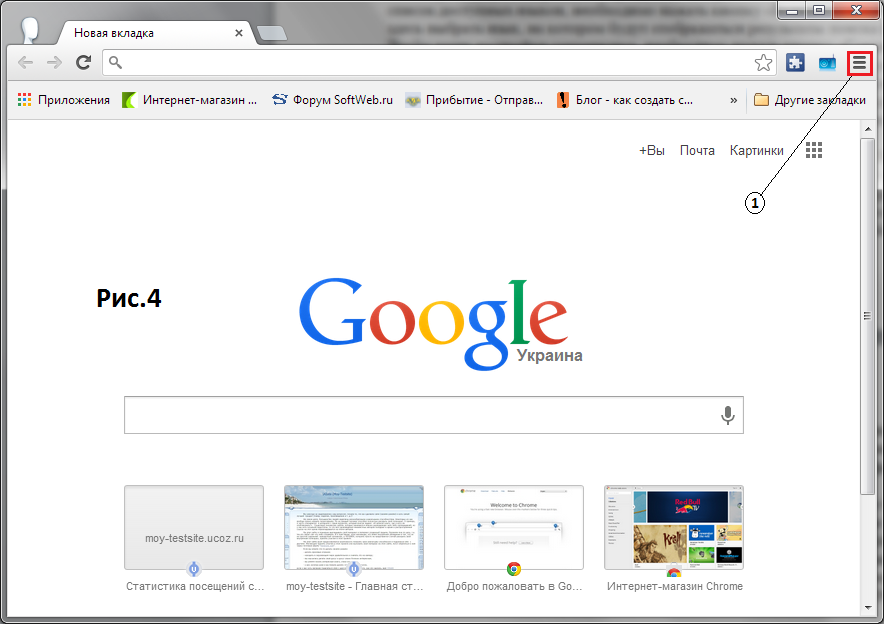Start voice search with microphone icon
This screenshot has width=884, height=624.
[728, 415]
